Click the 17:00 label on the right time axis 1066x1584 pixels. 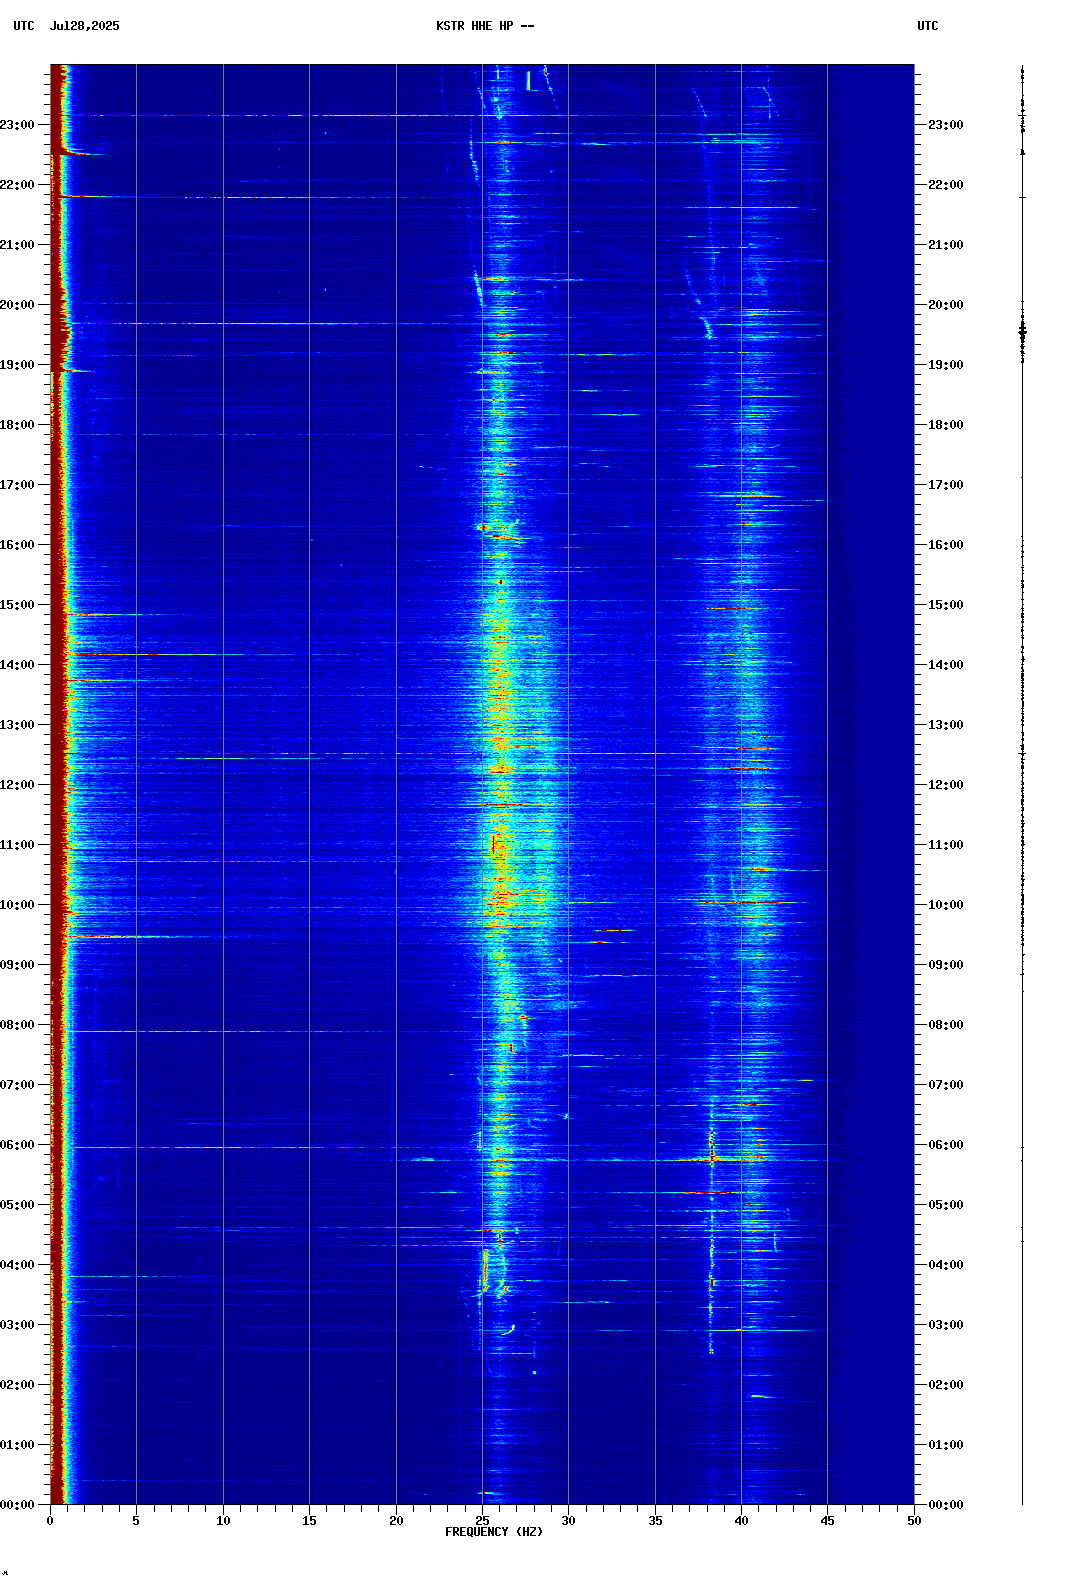click(x=946, y=485)
